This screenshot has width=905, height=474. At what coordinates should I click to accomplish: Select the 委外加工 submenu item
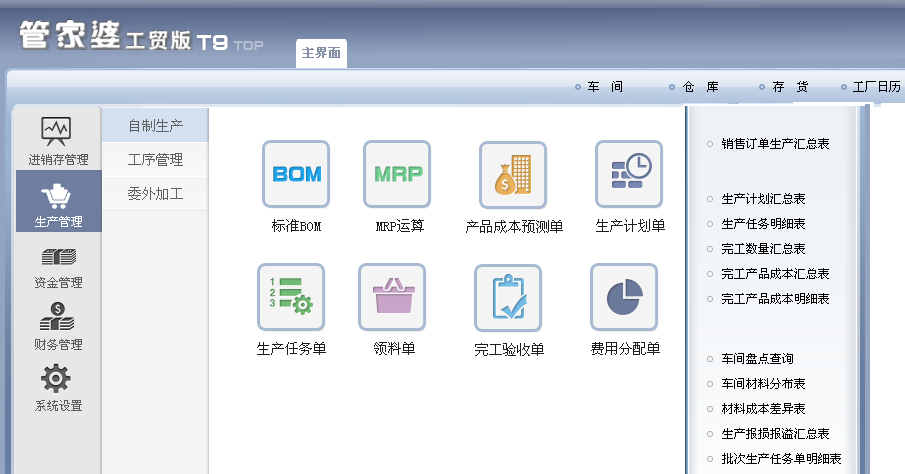click(x=155, y=193)
